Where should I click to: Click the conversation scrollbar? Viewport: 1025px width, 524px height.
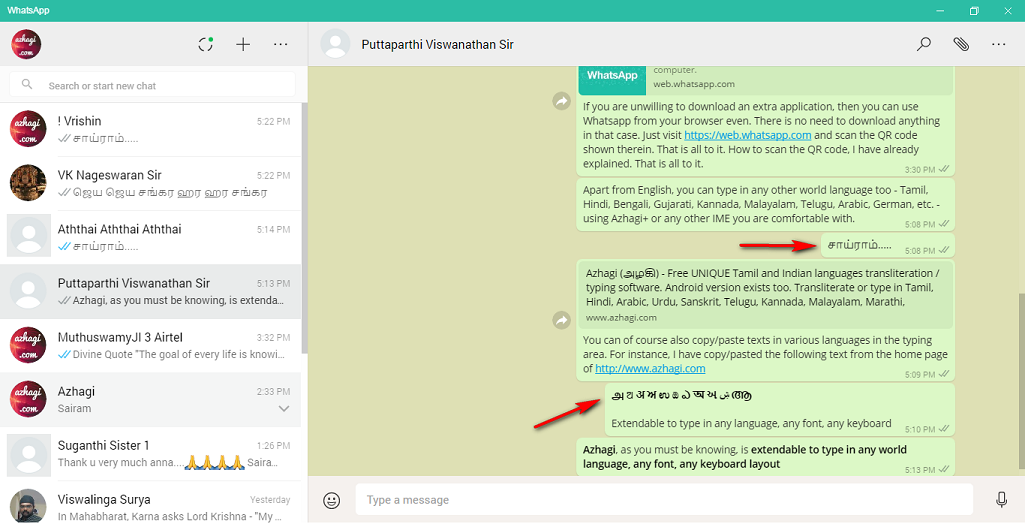(x=1022, y=380)
